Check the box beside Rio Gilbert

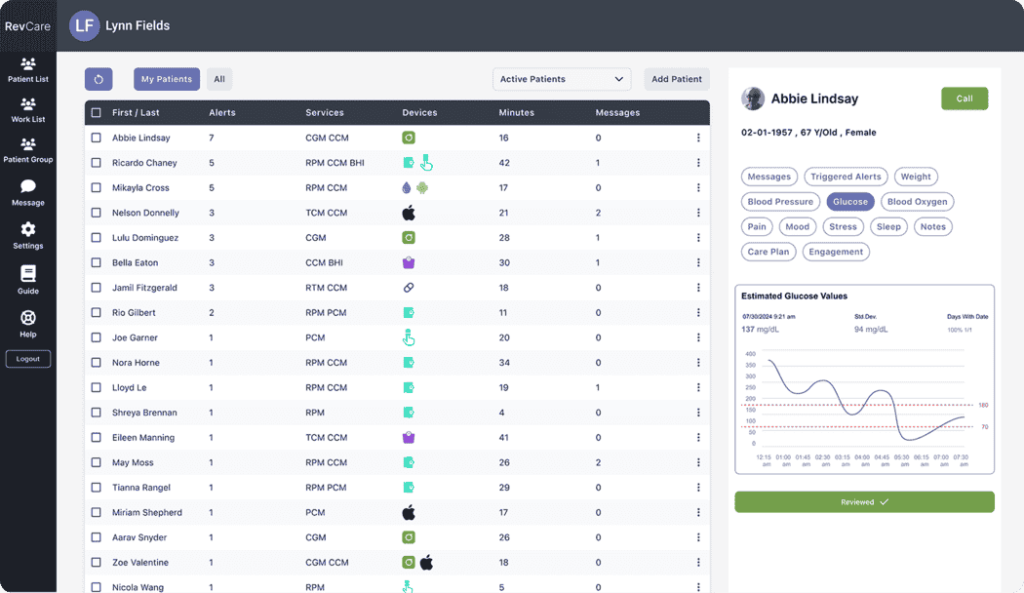(x=97, y=312)
